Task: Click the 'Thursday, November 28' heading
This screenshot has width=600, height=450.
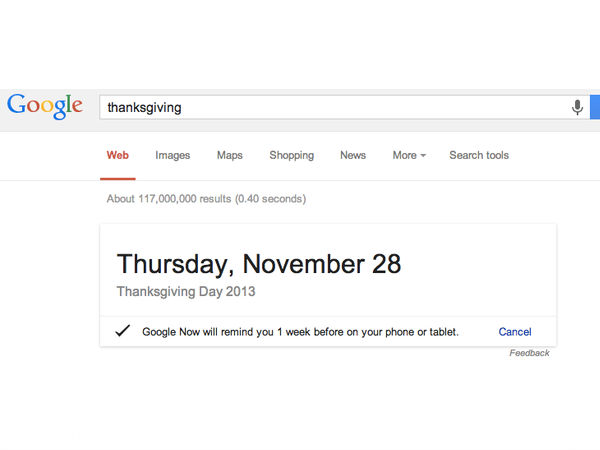Action: point(259,264)
